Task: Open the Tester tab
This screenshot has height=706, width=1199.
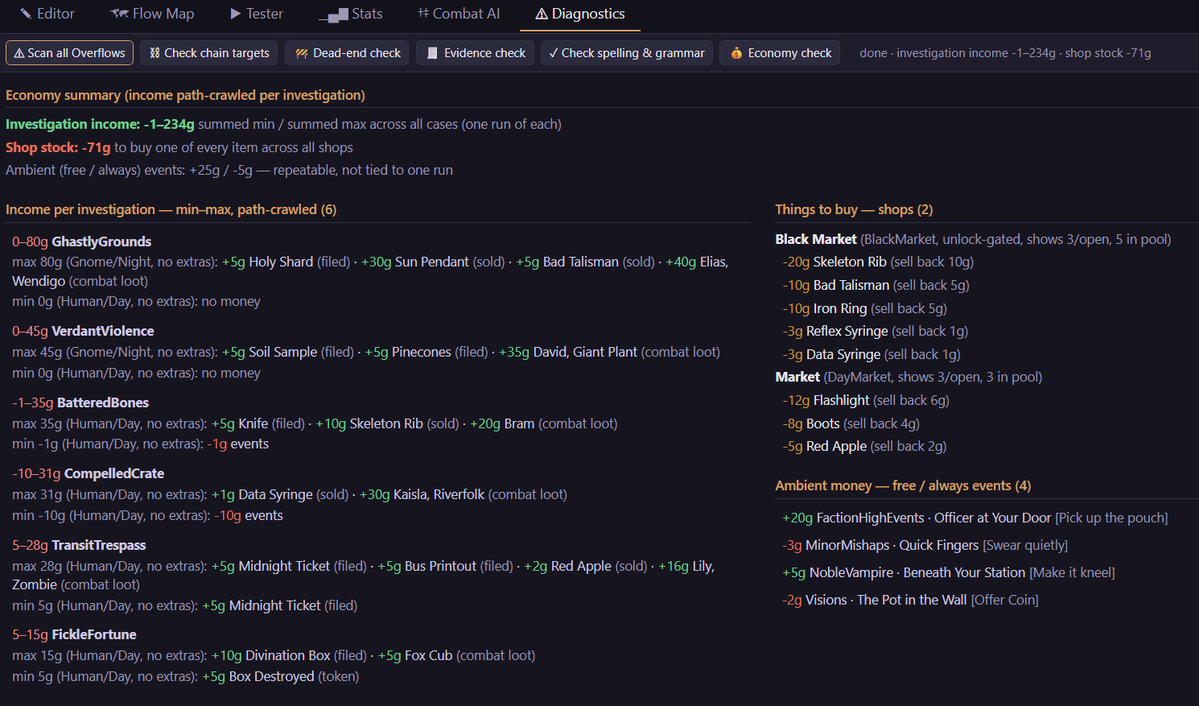Action: [256, 14]
